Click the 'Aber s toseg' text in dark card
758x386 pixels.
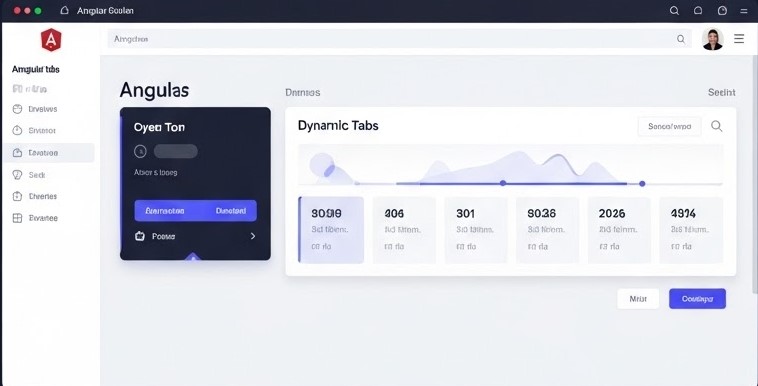click(x=156, y=172)
